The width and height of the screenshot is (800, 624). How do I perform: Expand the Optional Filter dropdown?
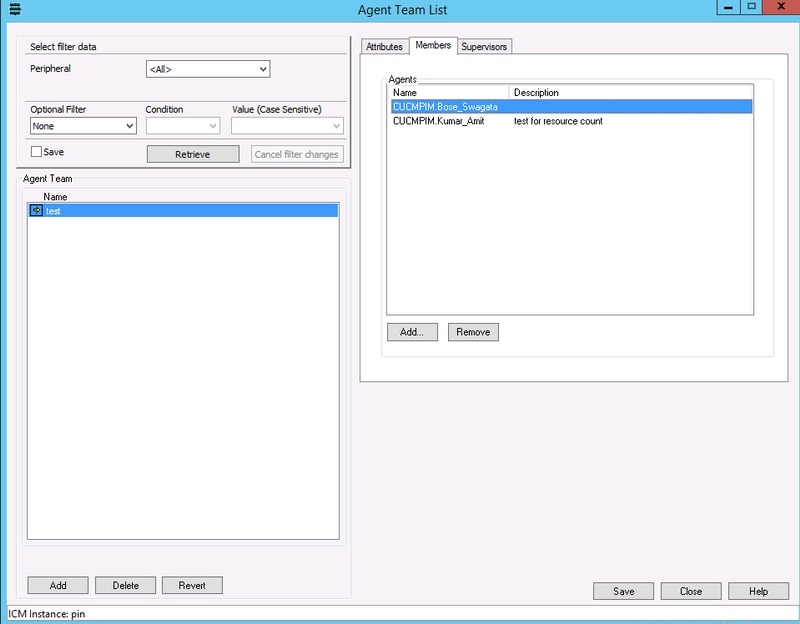pos(83,126)
